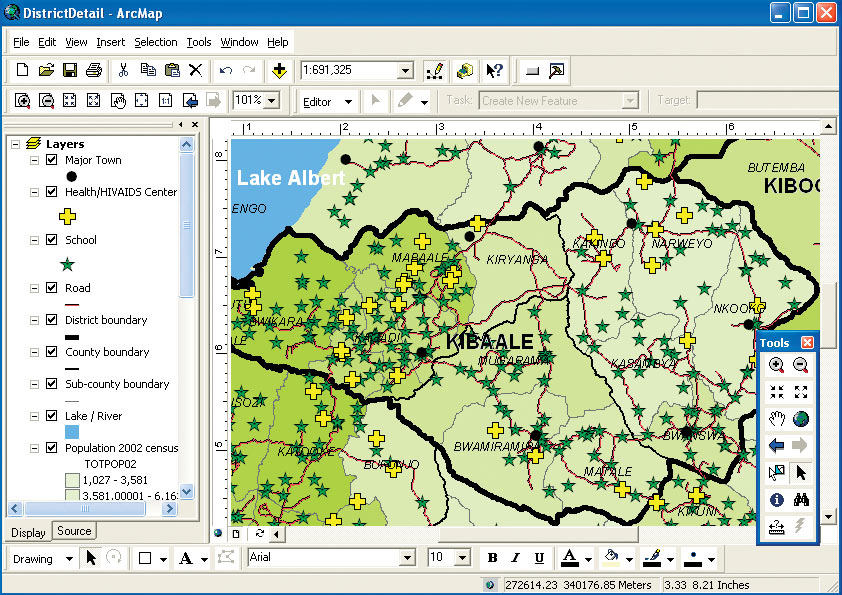
Task: Open the Arial font name dropdown
Action: (x=407, y=558)
